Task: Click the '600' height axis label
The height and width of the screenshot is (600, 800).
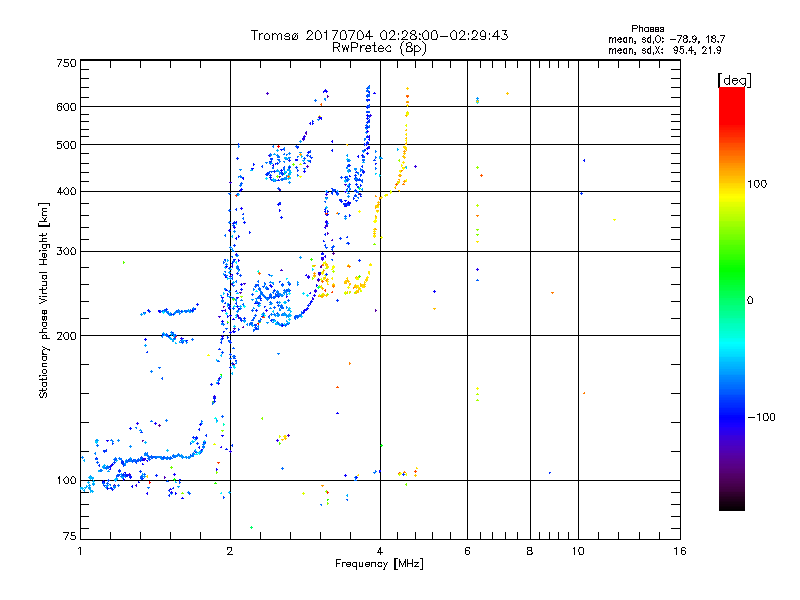Action: (66, 107)
